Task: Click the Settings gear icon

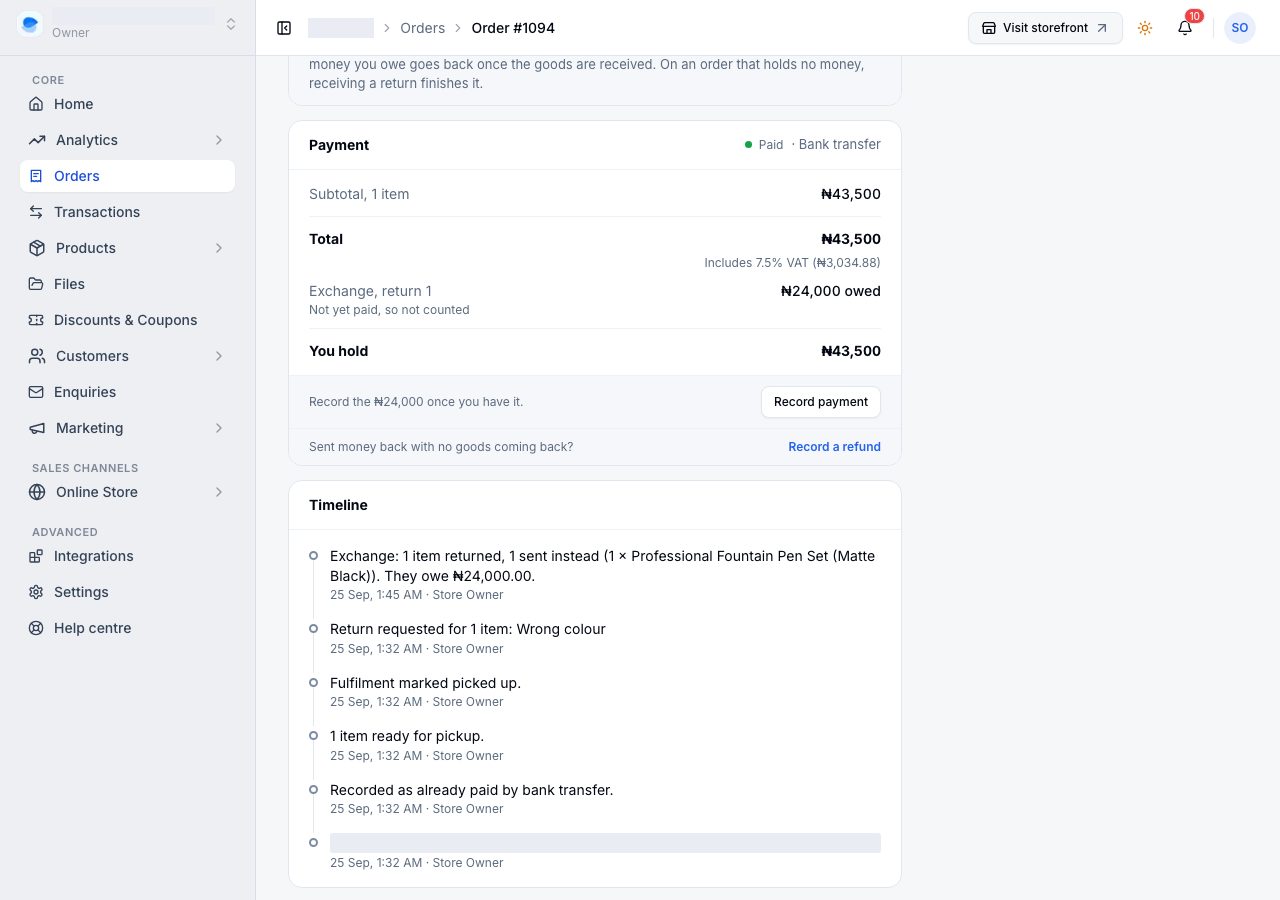Action: 36,592
